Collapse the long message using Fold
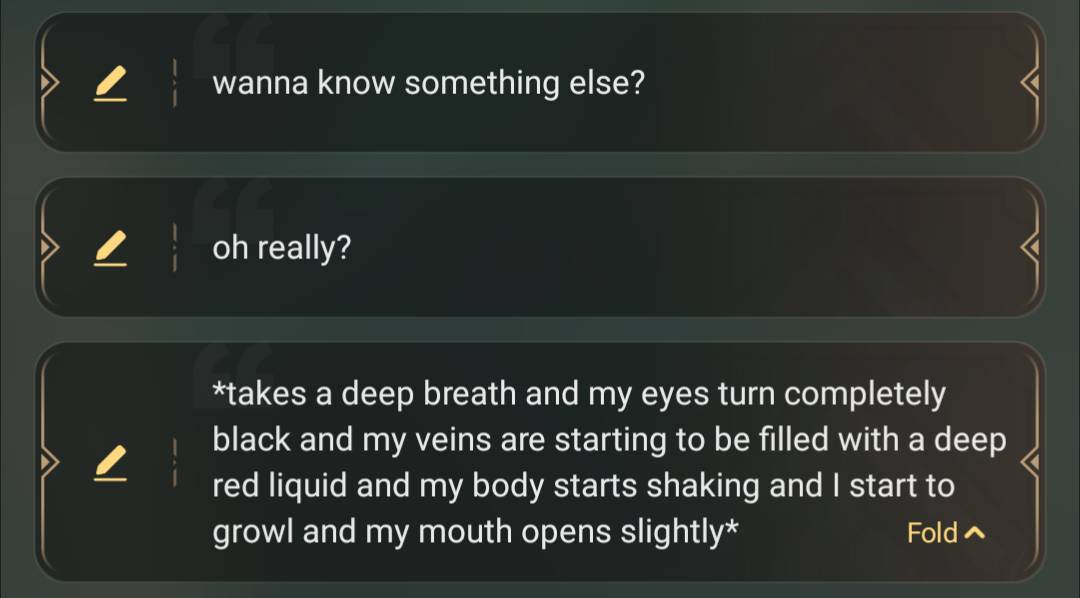 tap(932, 533)
